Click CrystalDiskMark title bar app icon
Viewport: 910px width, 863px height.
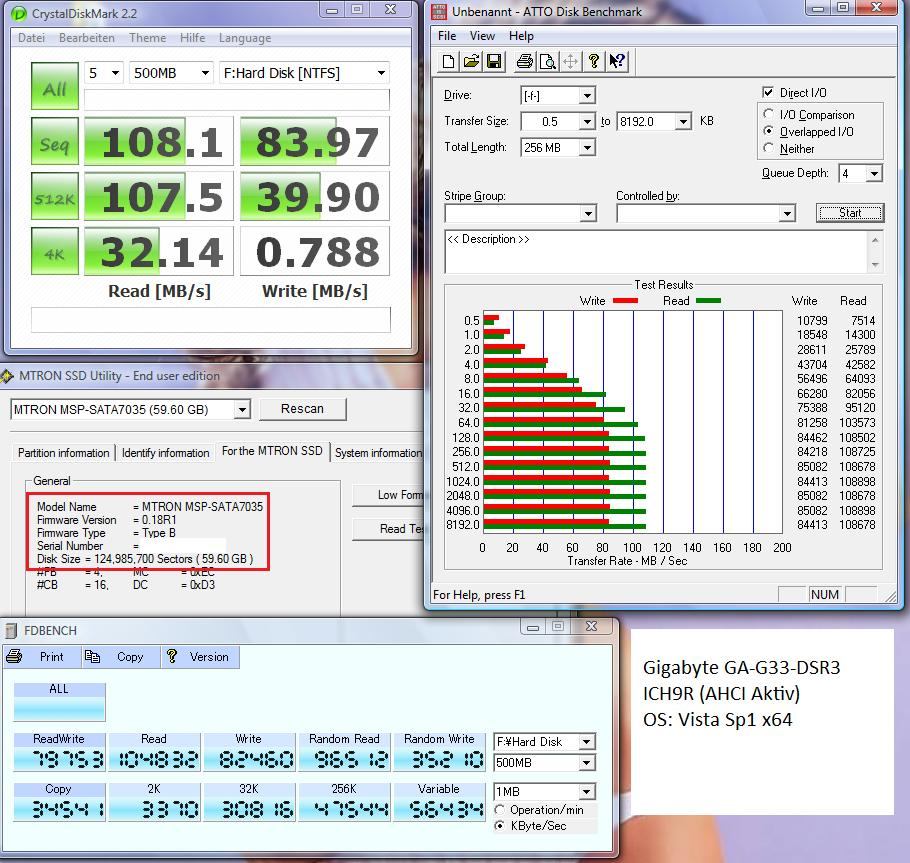pyautogui.click(x=19, y=13)
